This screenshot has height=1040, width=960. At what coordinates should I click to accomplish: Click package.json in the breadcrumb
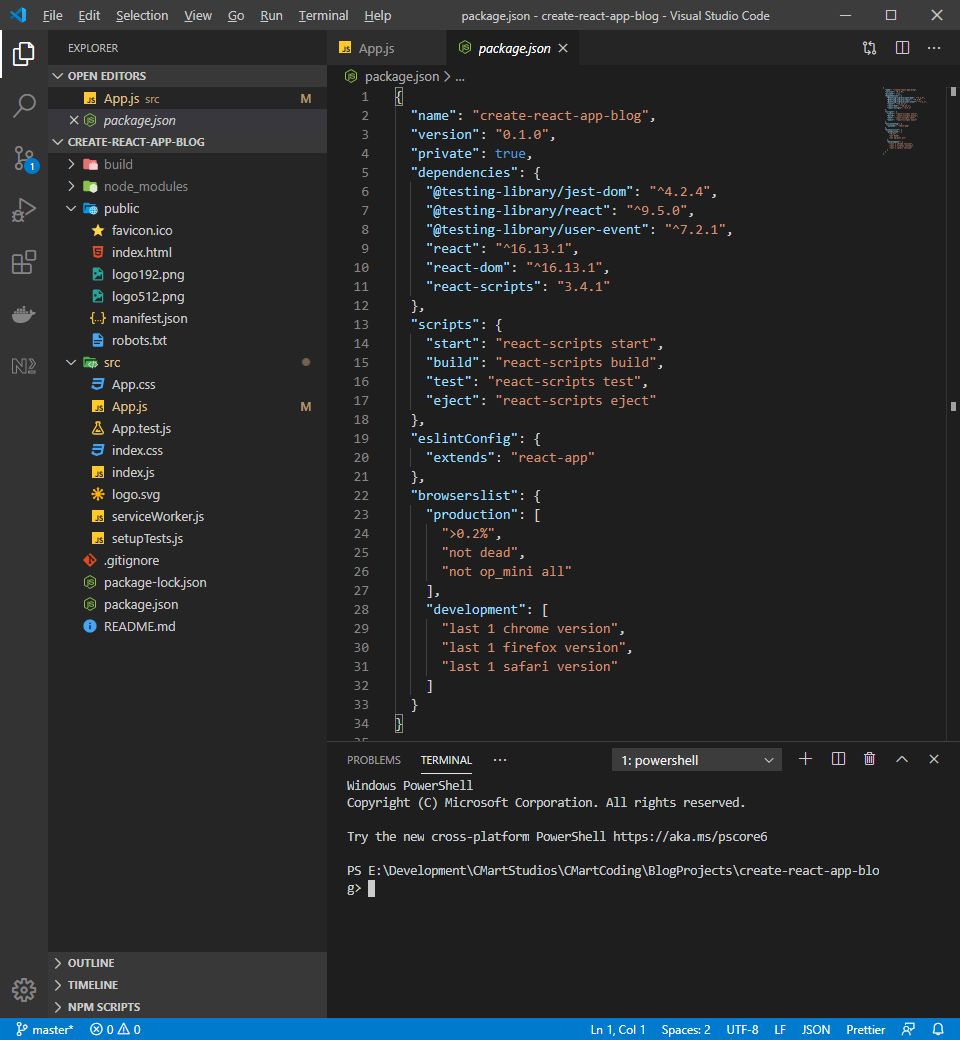(x=401, y=76)
